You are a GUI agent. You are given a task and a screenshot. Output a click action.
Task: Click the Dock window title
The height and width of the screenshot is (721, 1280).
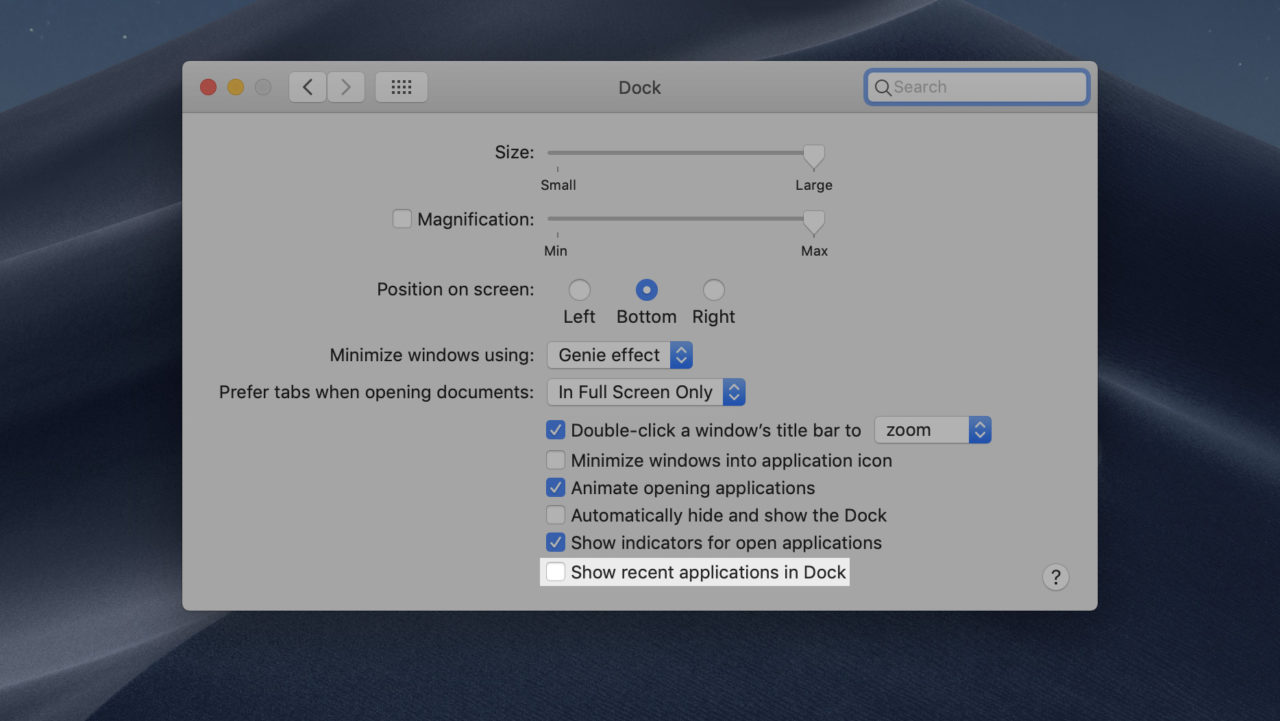pyautogui.click(x=640, y=87)
